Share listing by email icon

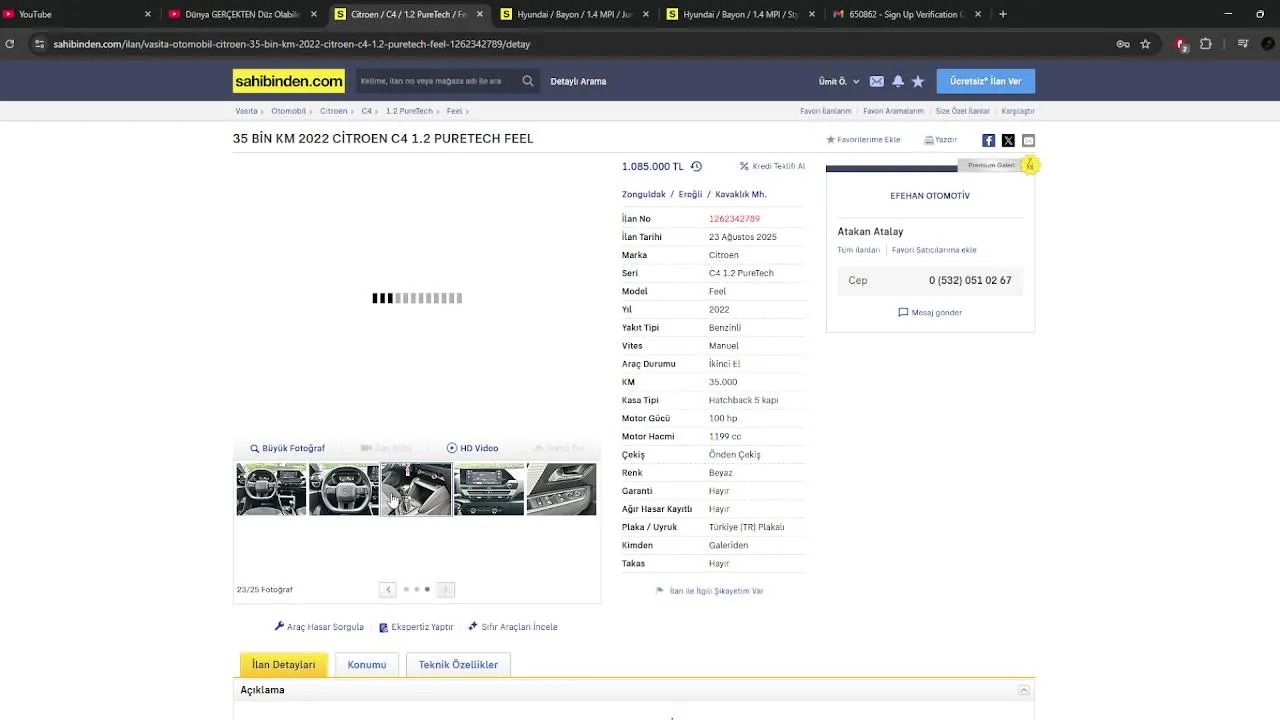coord(1028,140)
